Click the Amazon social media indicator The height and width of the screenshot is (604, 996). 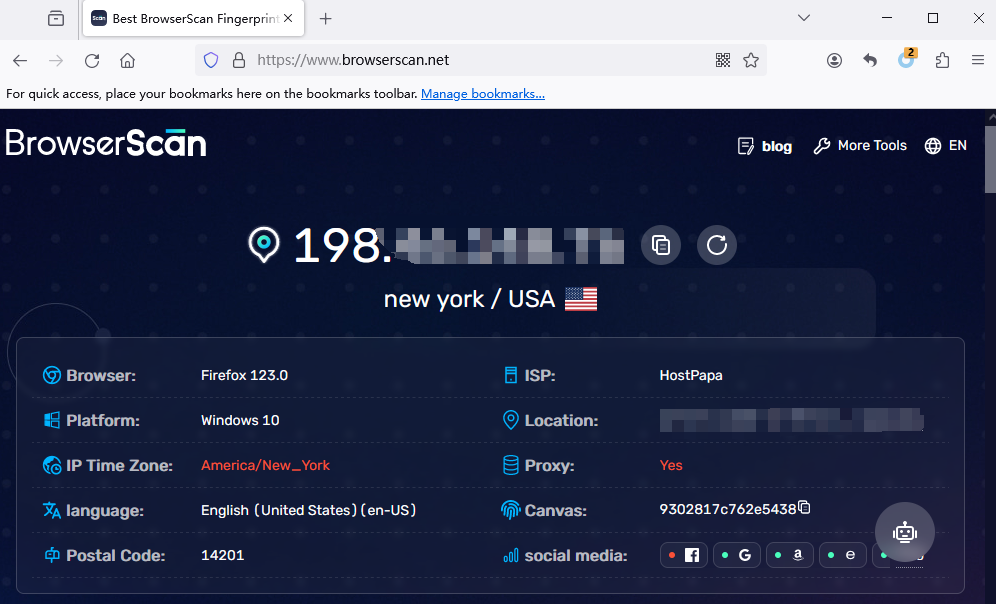[790, 555]
